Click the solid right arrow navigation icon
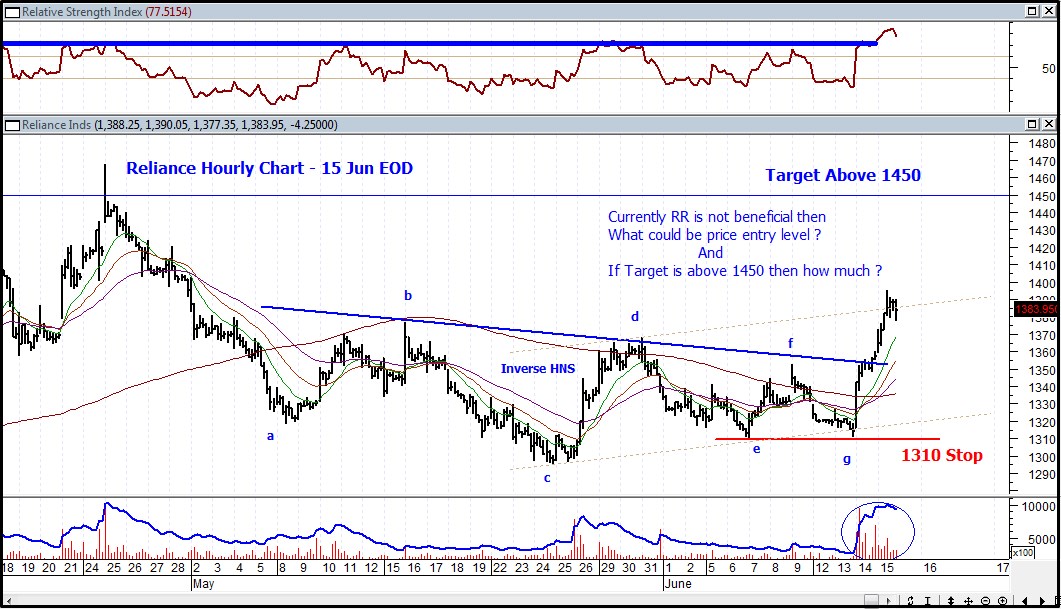Screen dimensions: 1061x609 point(1043,601)
